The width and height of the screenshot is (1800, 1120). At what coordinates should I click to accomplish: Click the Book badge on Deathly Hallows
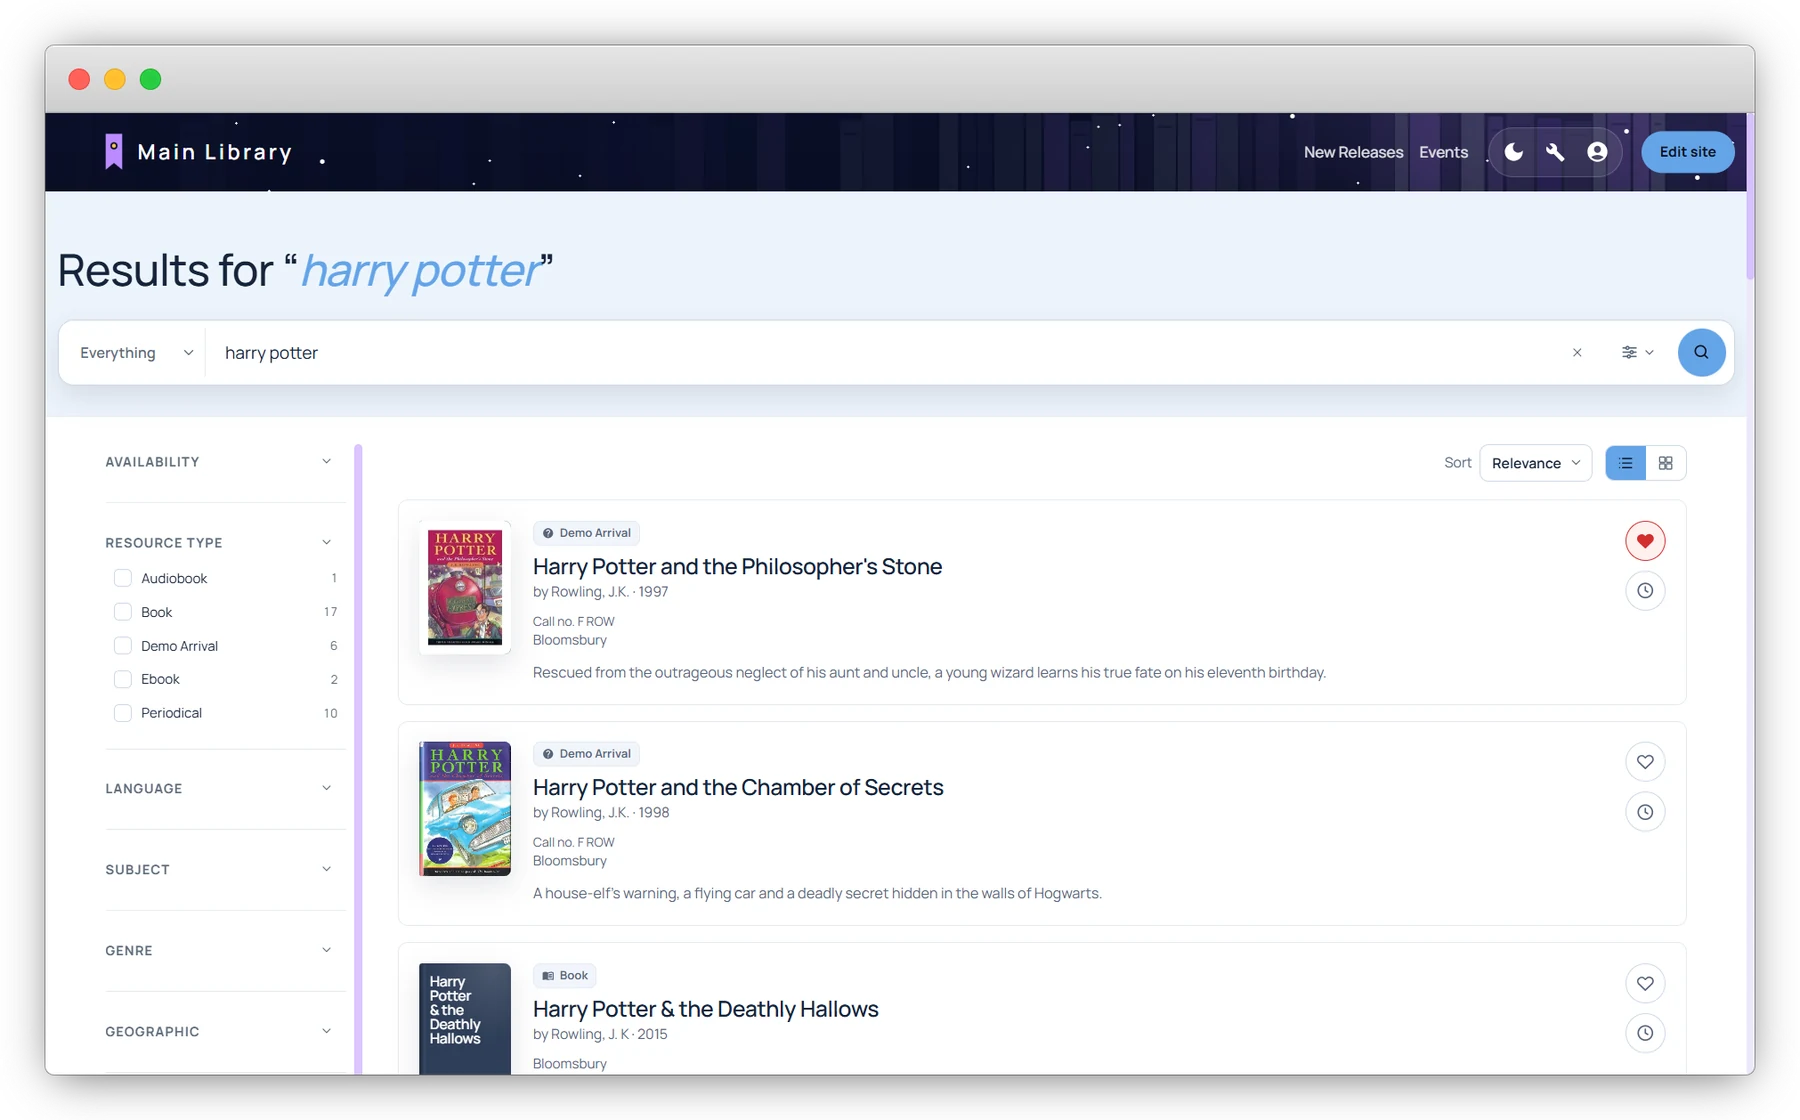(x=565, y=975)
